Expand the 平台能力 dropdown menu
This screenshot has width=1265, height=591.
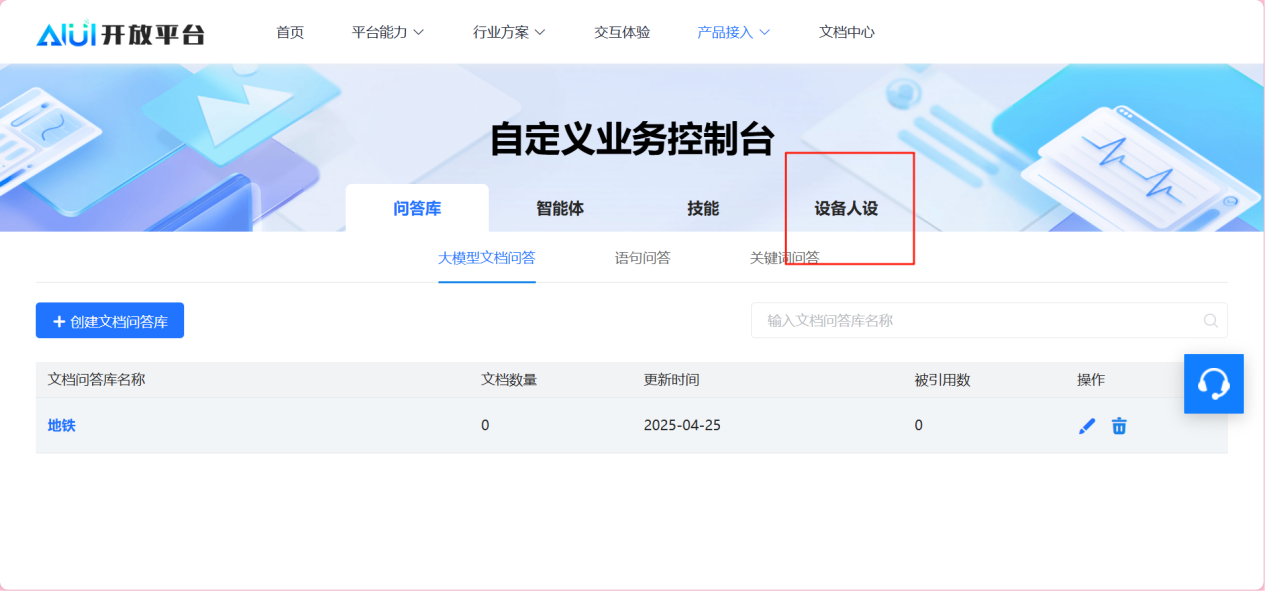point(388,32)
